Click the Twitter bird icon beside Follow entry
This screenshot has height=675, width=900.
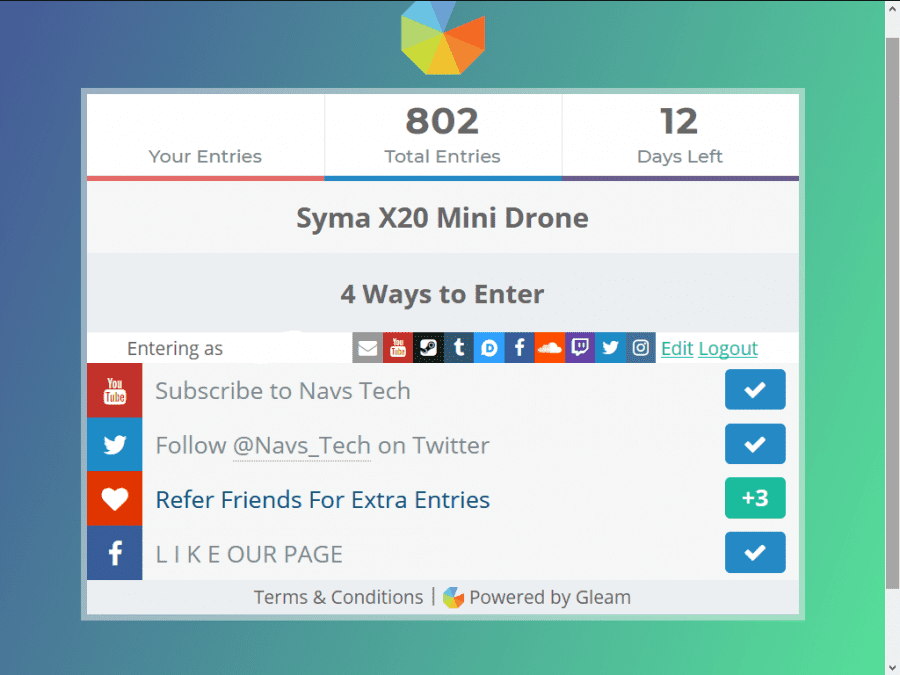(x=115, y=445)
